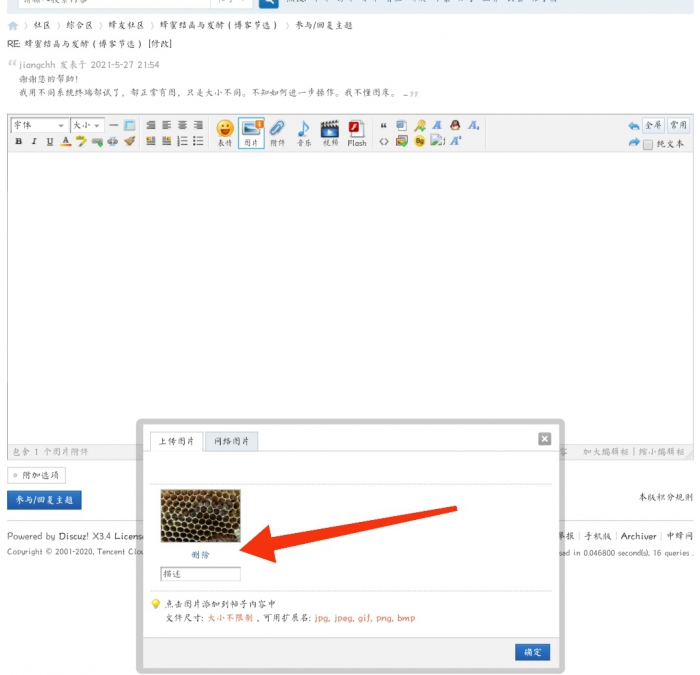Click the key hidden-content icon
The width and height of the screenshot is (700, 675).
tap(420, 125)
